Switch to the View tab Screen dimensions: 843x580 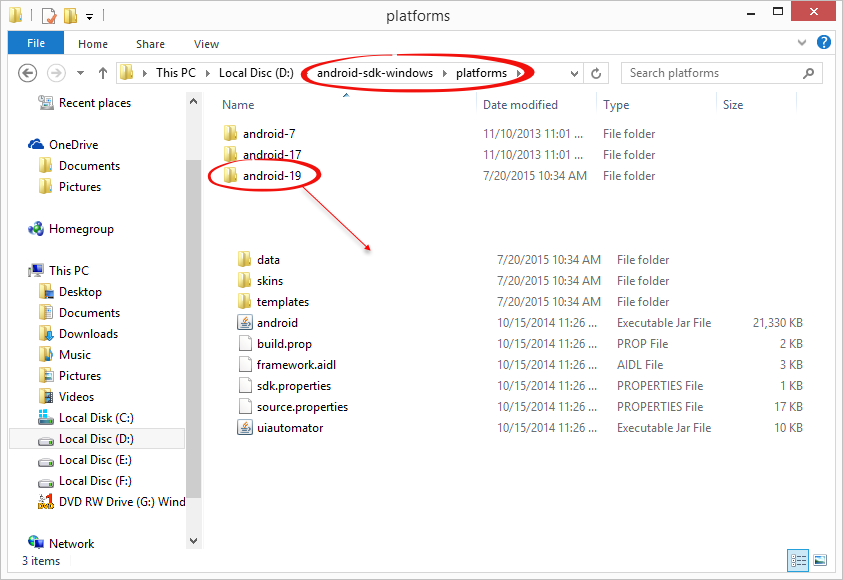pyautogui.click(x=206, y=44)
